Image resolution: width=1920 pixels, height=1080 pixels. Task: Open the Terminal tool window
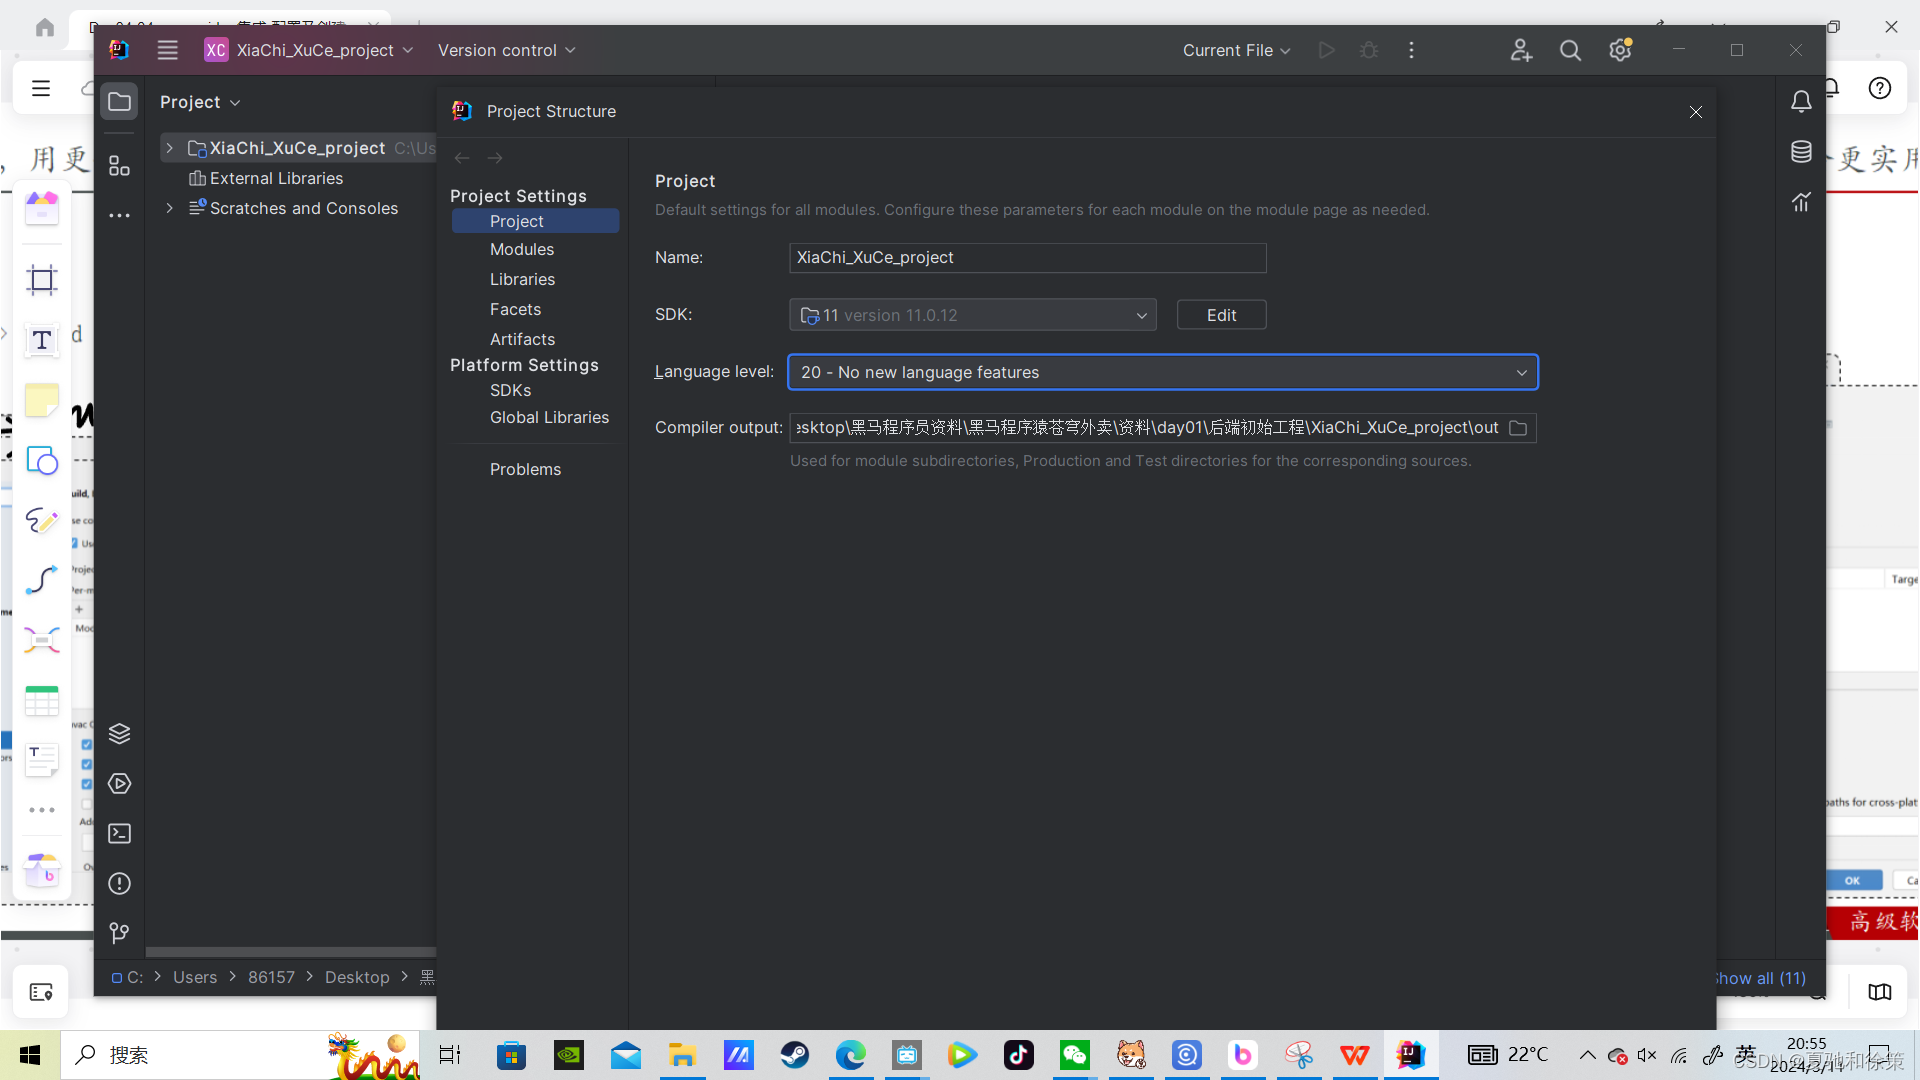[119, 834]
